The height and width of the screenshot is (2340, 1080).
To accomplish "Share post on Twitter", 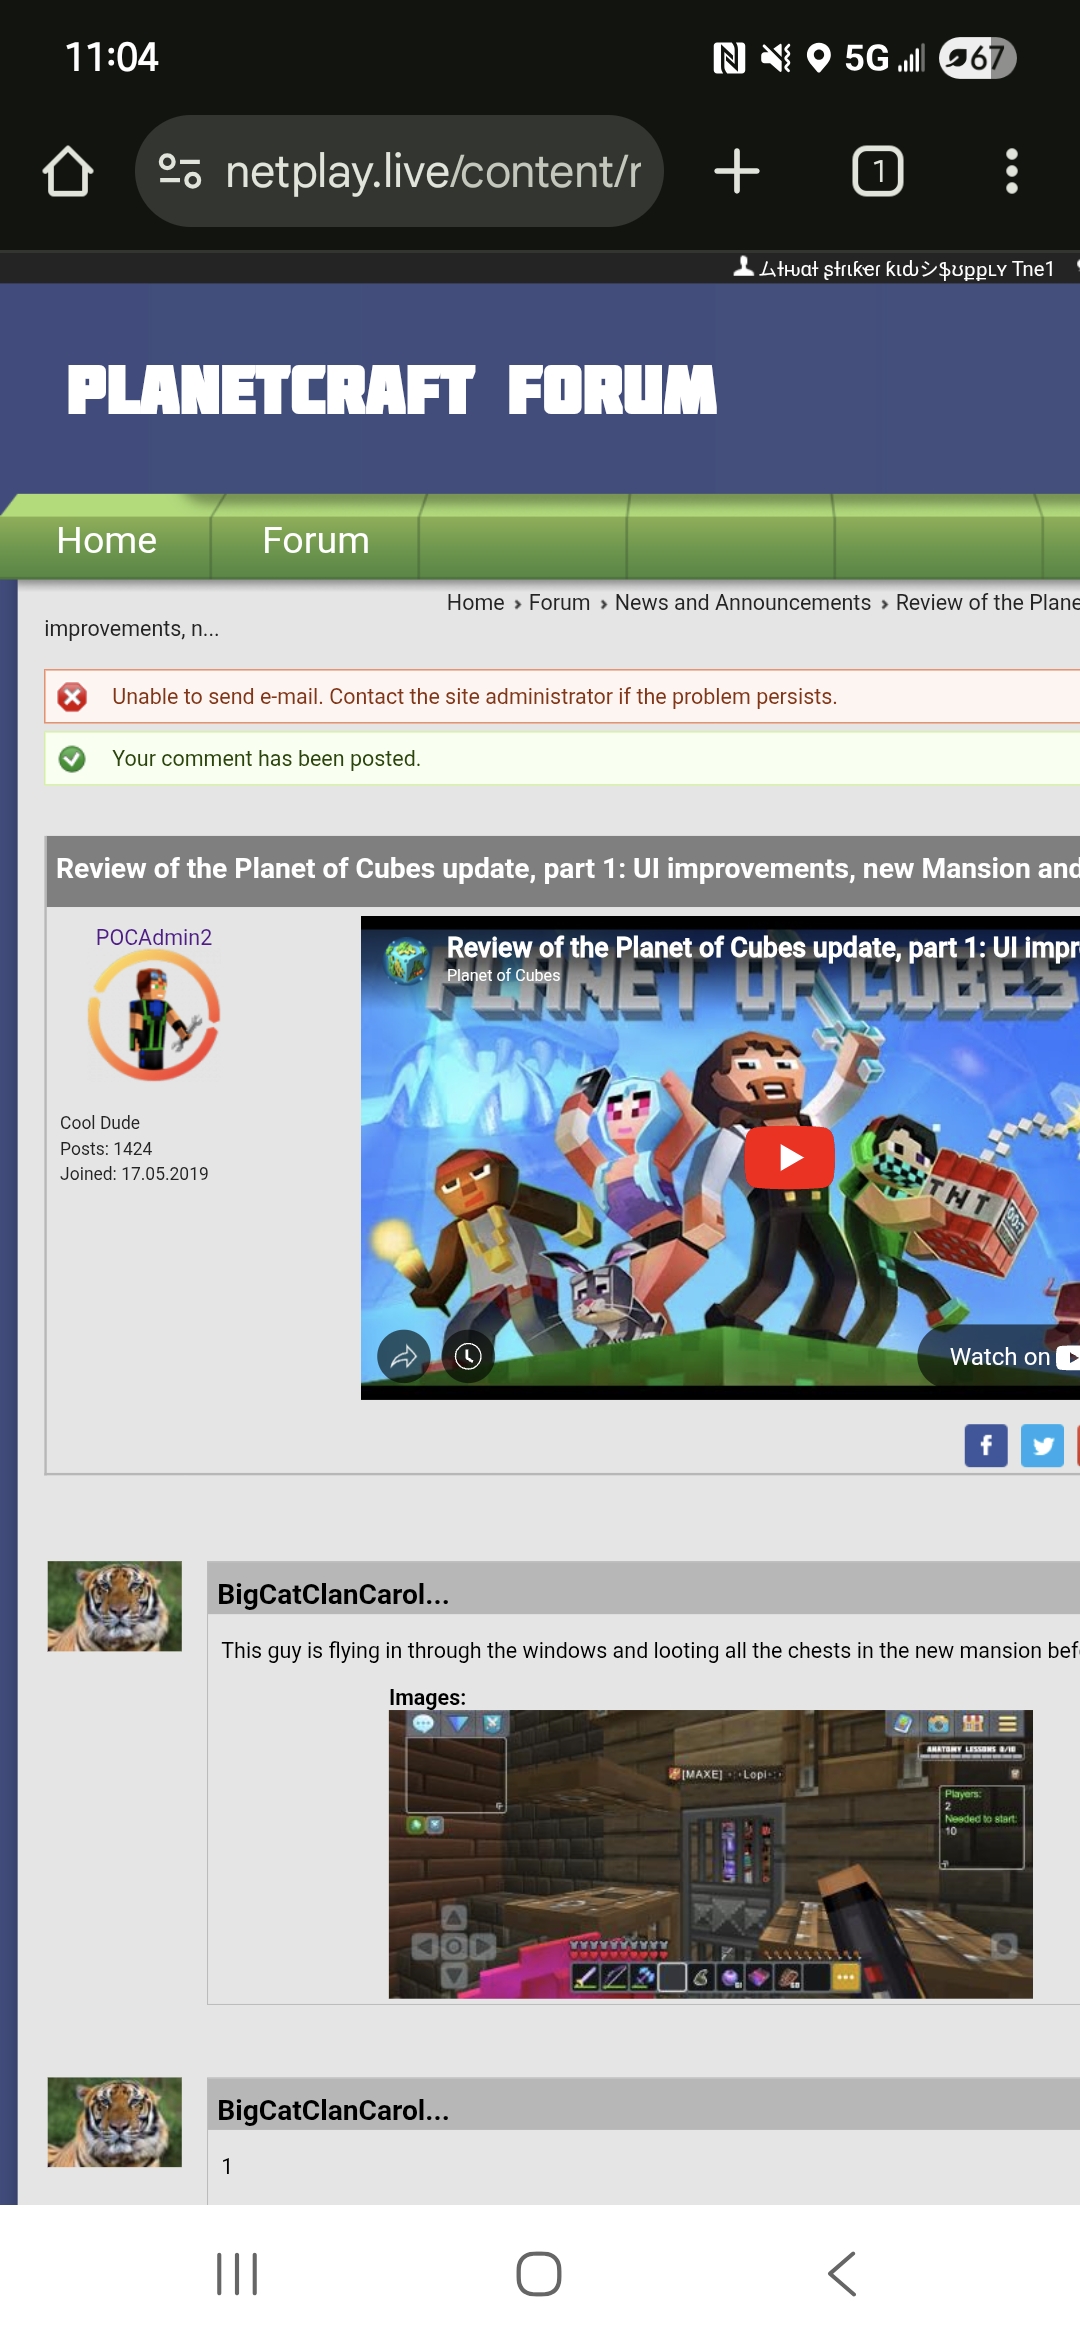I will click(1042, 1445).
